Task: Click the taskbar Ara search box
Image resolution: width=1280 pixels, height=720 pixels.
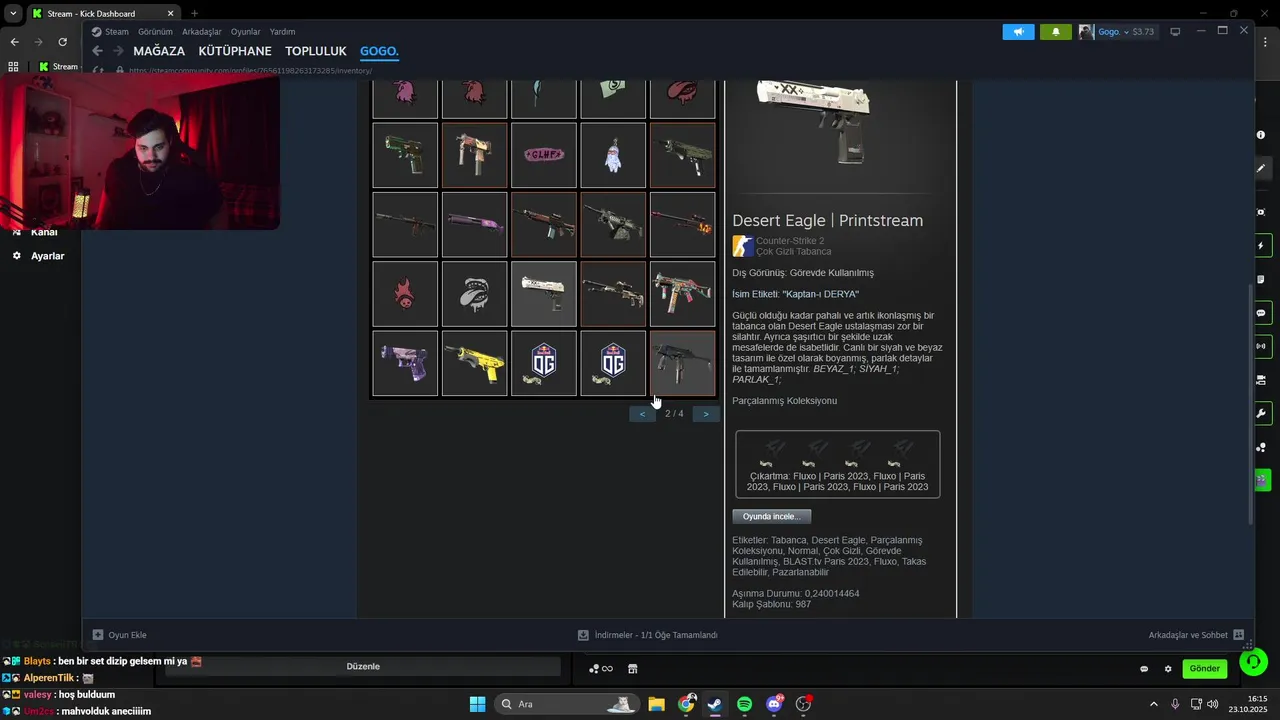Action: click(x=567, y=704)
